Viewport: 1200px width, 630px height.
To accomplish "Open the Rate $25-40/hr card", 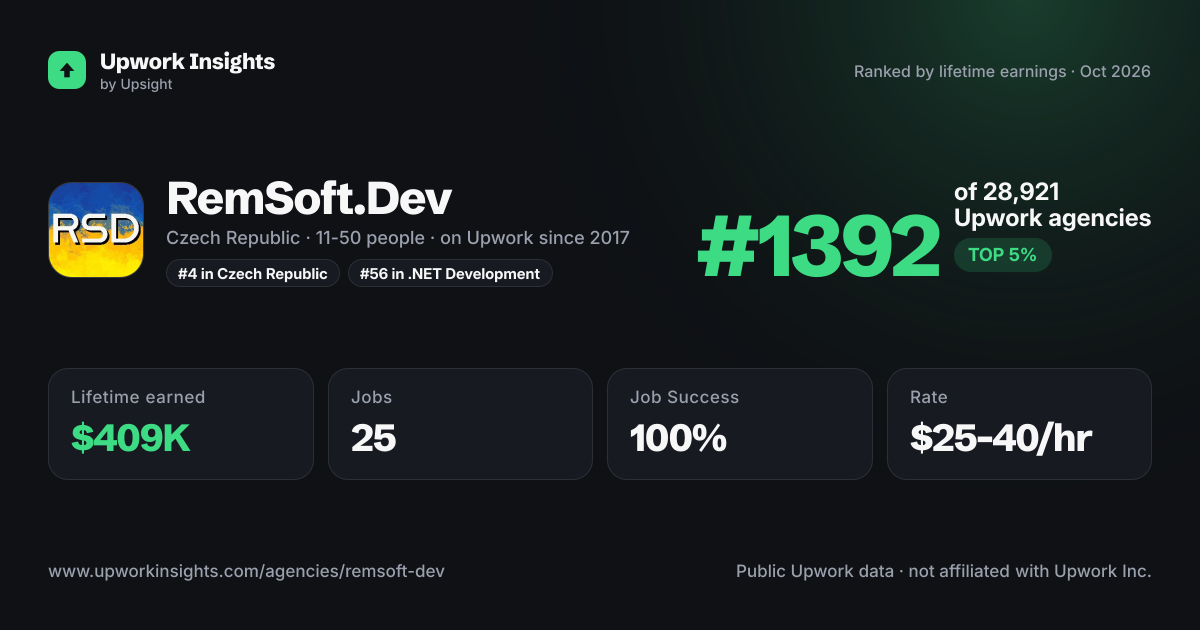I will tap(1019, 424).
